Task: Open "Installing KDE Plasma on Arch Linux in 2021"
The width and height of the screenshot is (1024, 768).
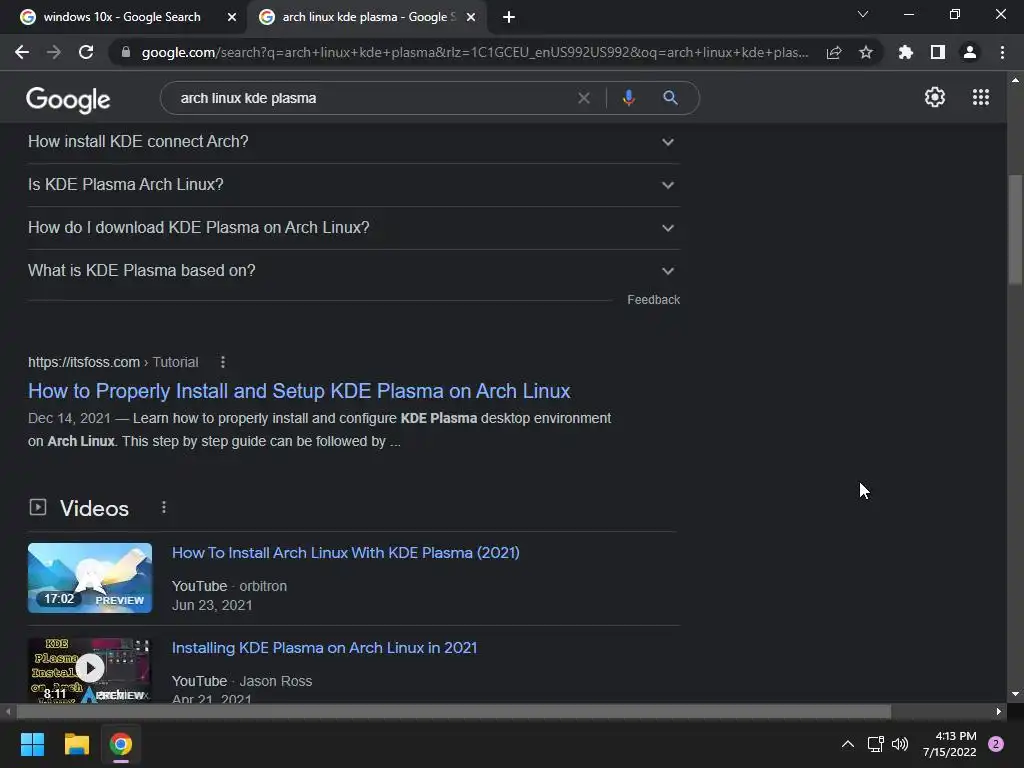Action: click(325, 648)
